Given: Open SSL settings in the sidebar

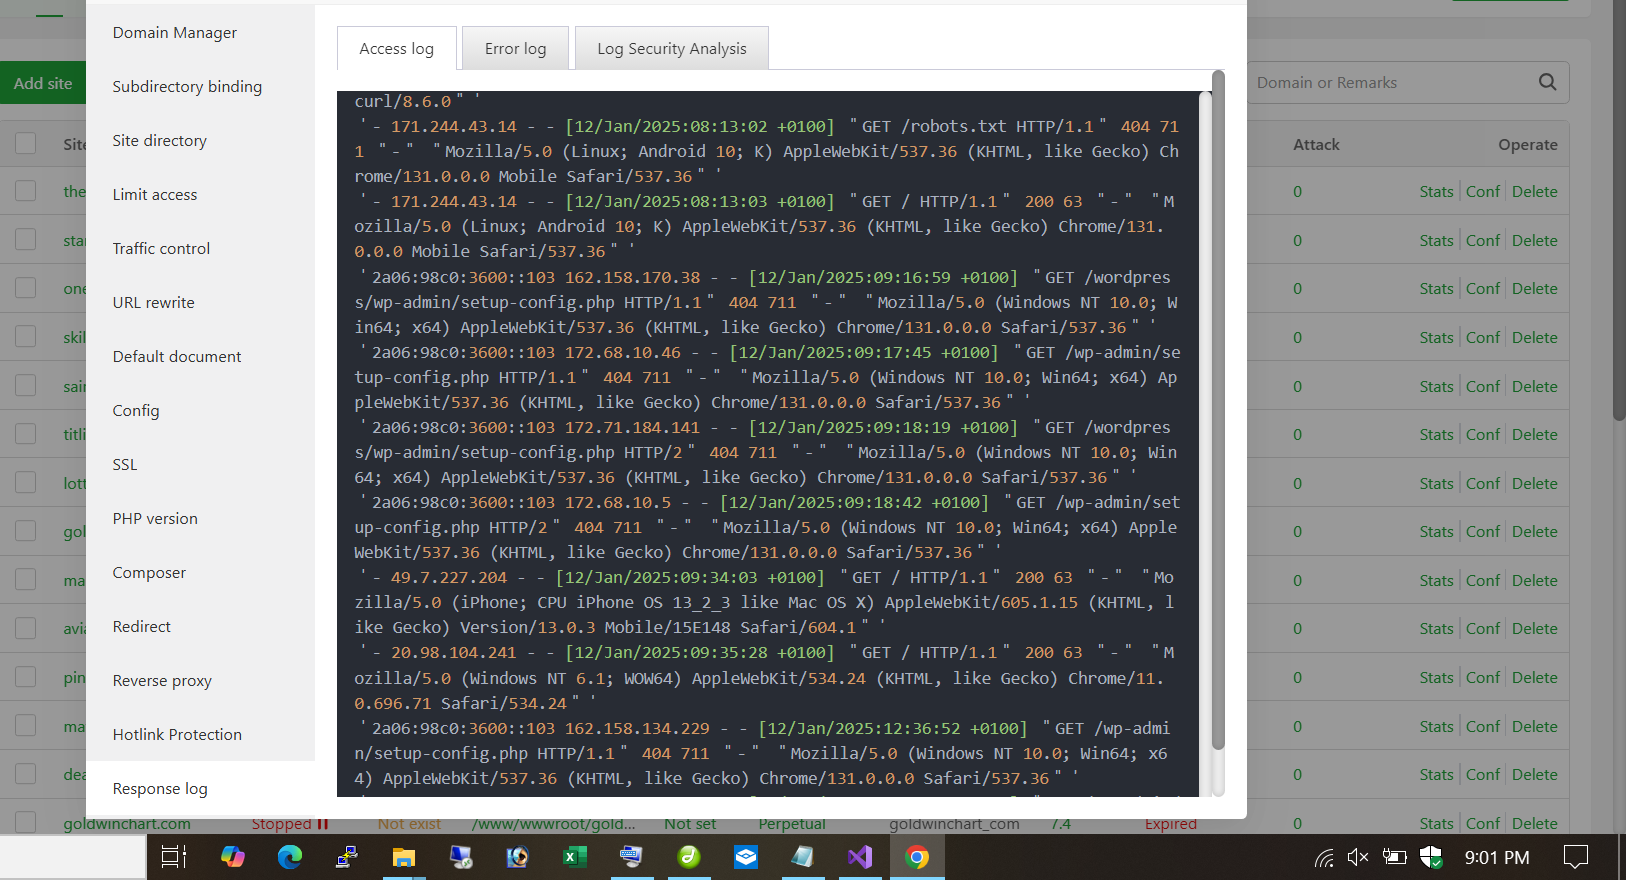Looking at the screenshot, I should [125, 464].
